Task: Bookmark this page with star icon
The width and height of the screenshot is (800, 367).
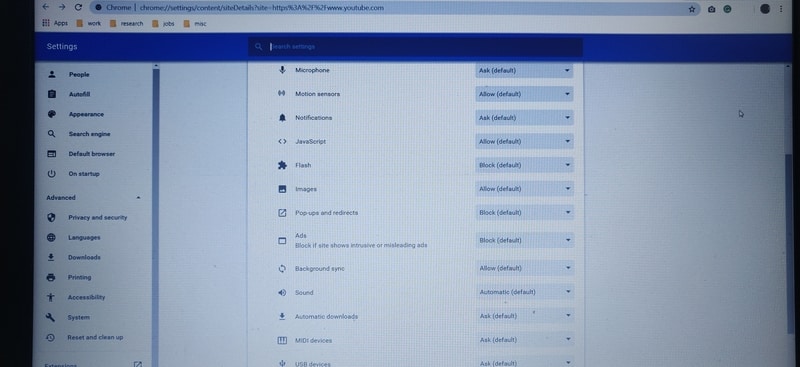Action: coord(692,9)
